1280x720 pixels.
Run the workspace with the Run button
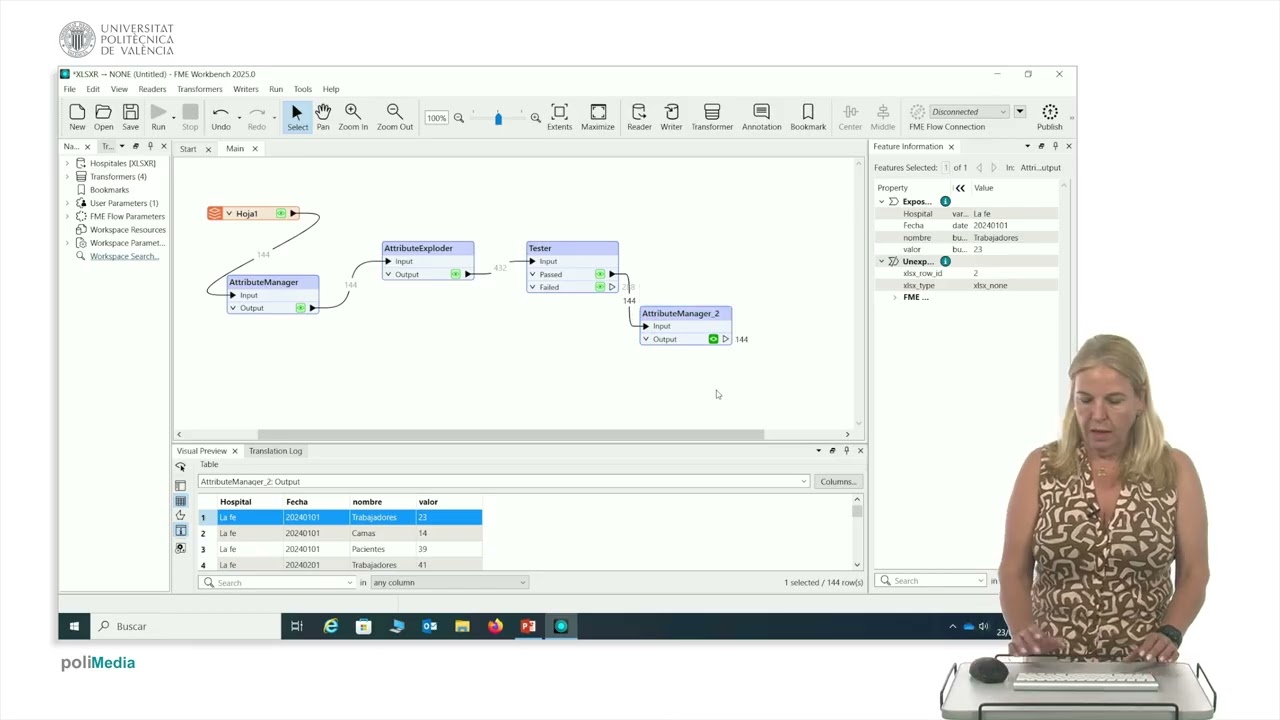158,117
